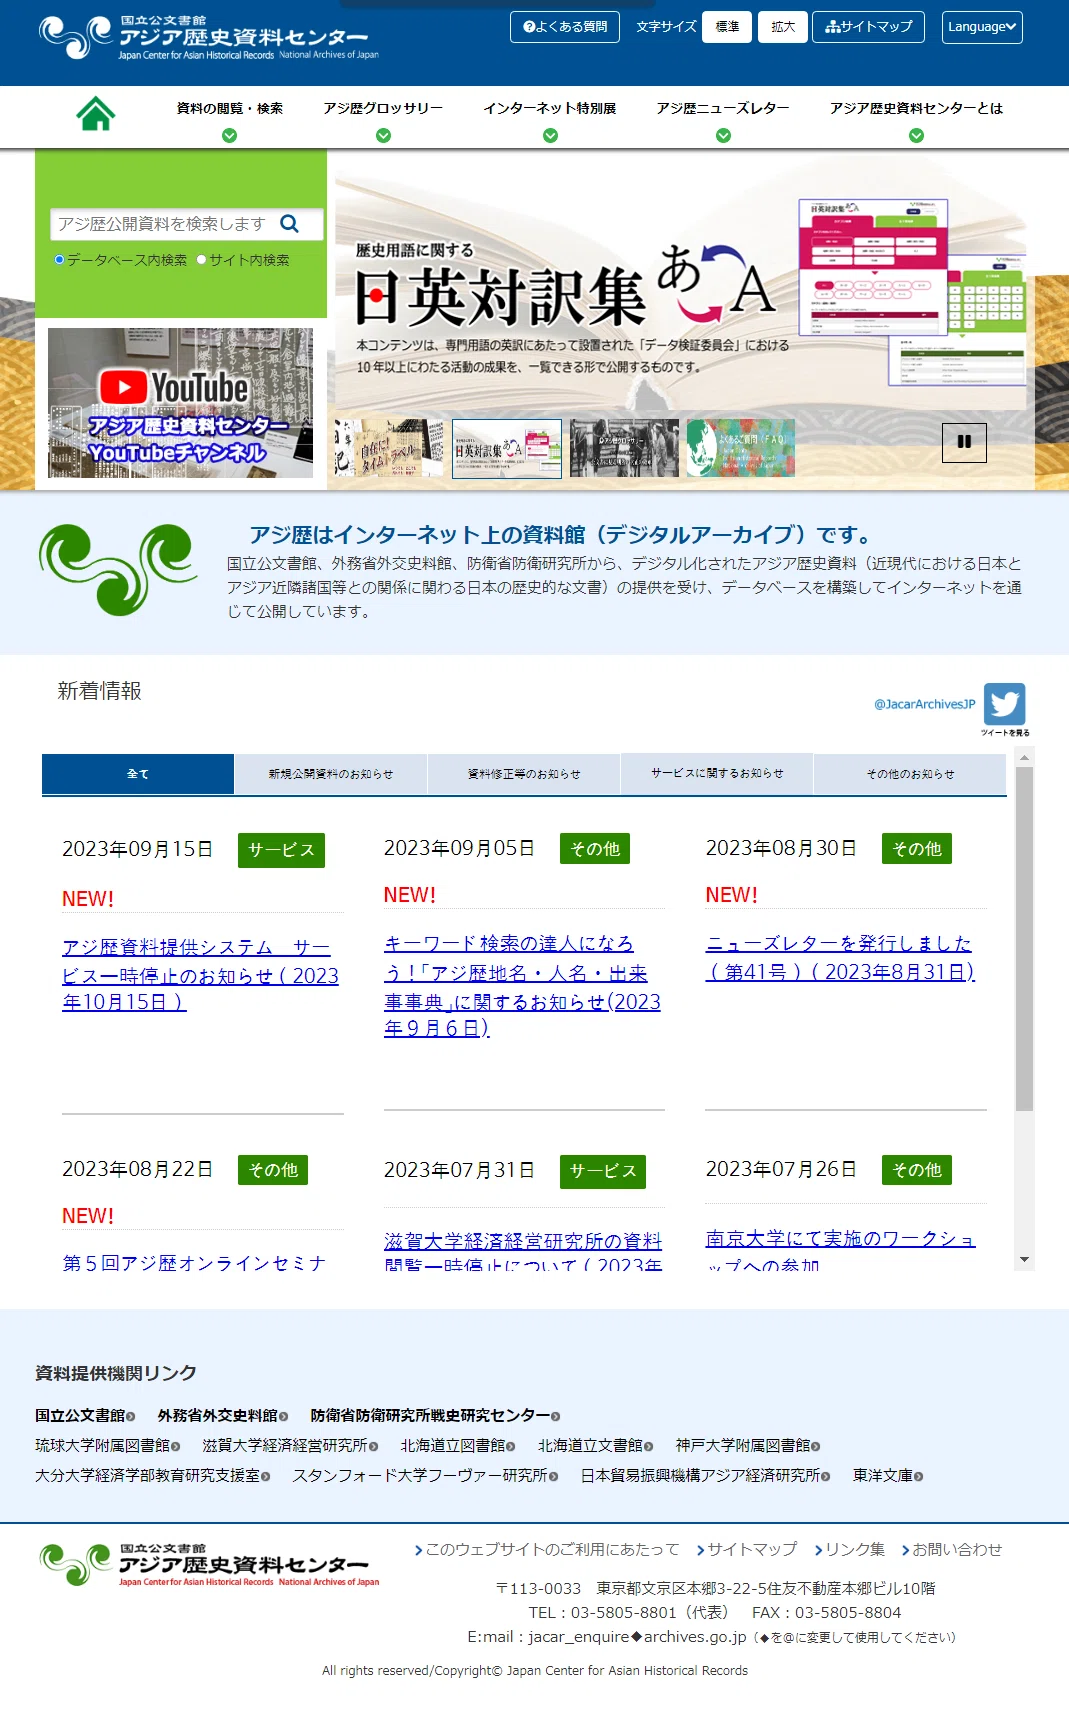Select データベース内検索 radio button
This screenshot has width=1069, height=1719.
(x=59, y=260)
